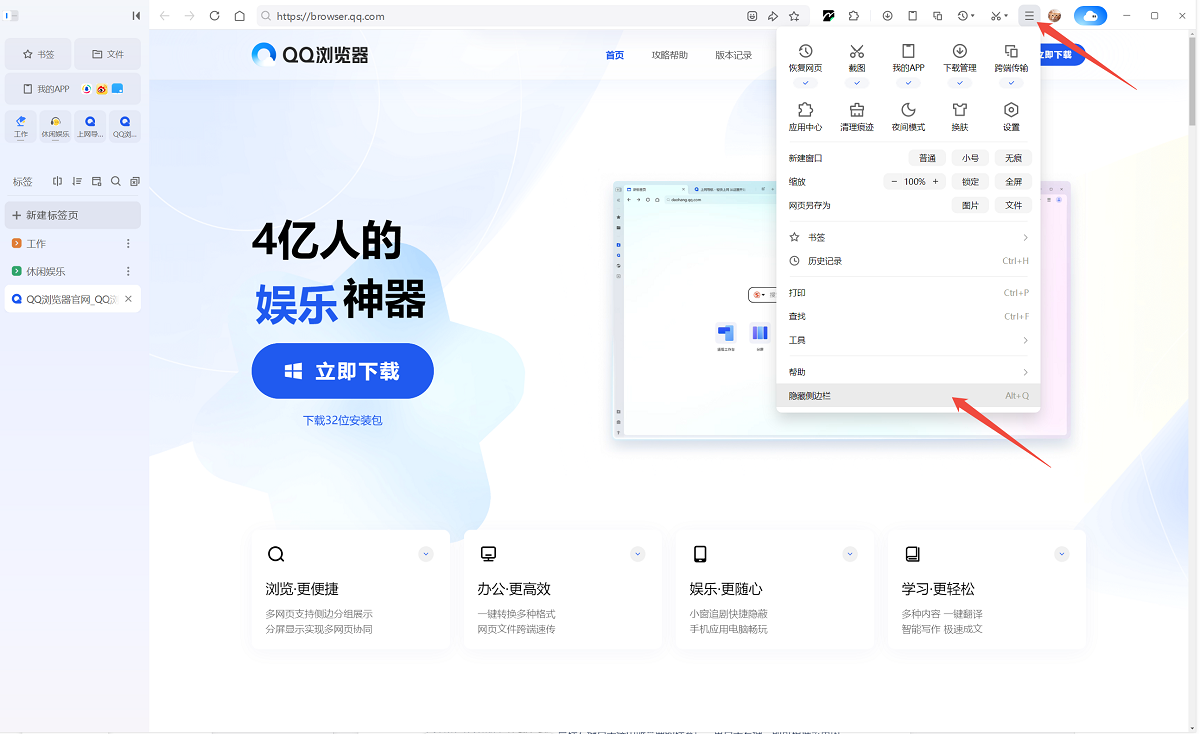Click the blue 立即下载 download button
Screen dimensions: 1200x734
click(x=342, y=371)
